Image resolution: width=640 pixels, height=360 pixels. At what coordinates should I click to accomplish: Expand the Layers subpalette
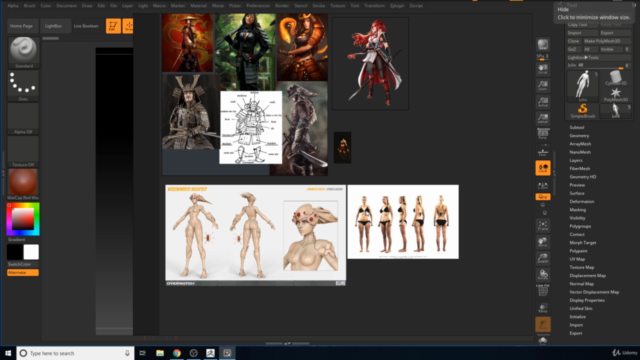(x=576, y=160)
